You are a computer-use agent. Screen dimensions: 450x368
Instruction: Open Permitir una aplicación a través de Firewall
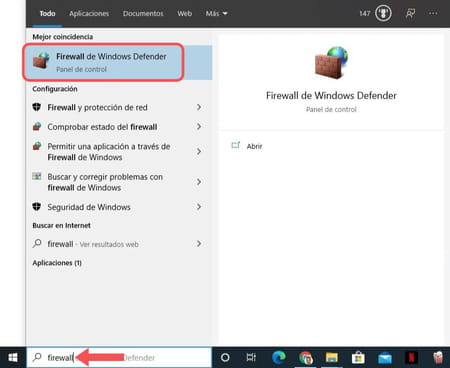pyautogui.click(x=109, y=152)
